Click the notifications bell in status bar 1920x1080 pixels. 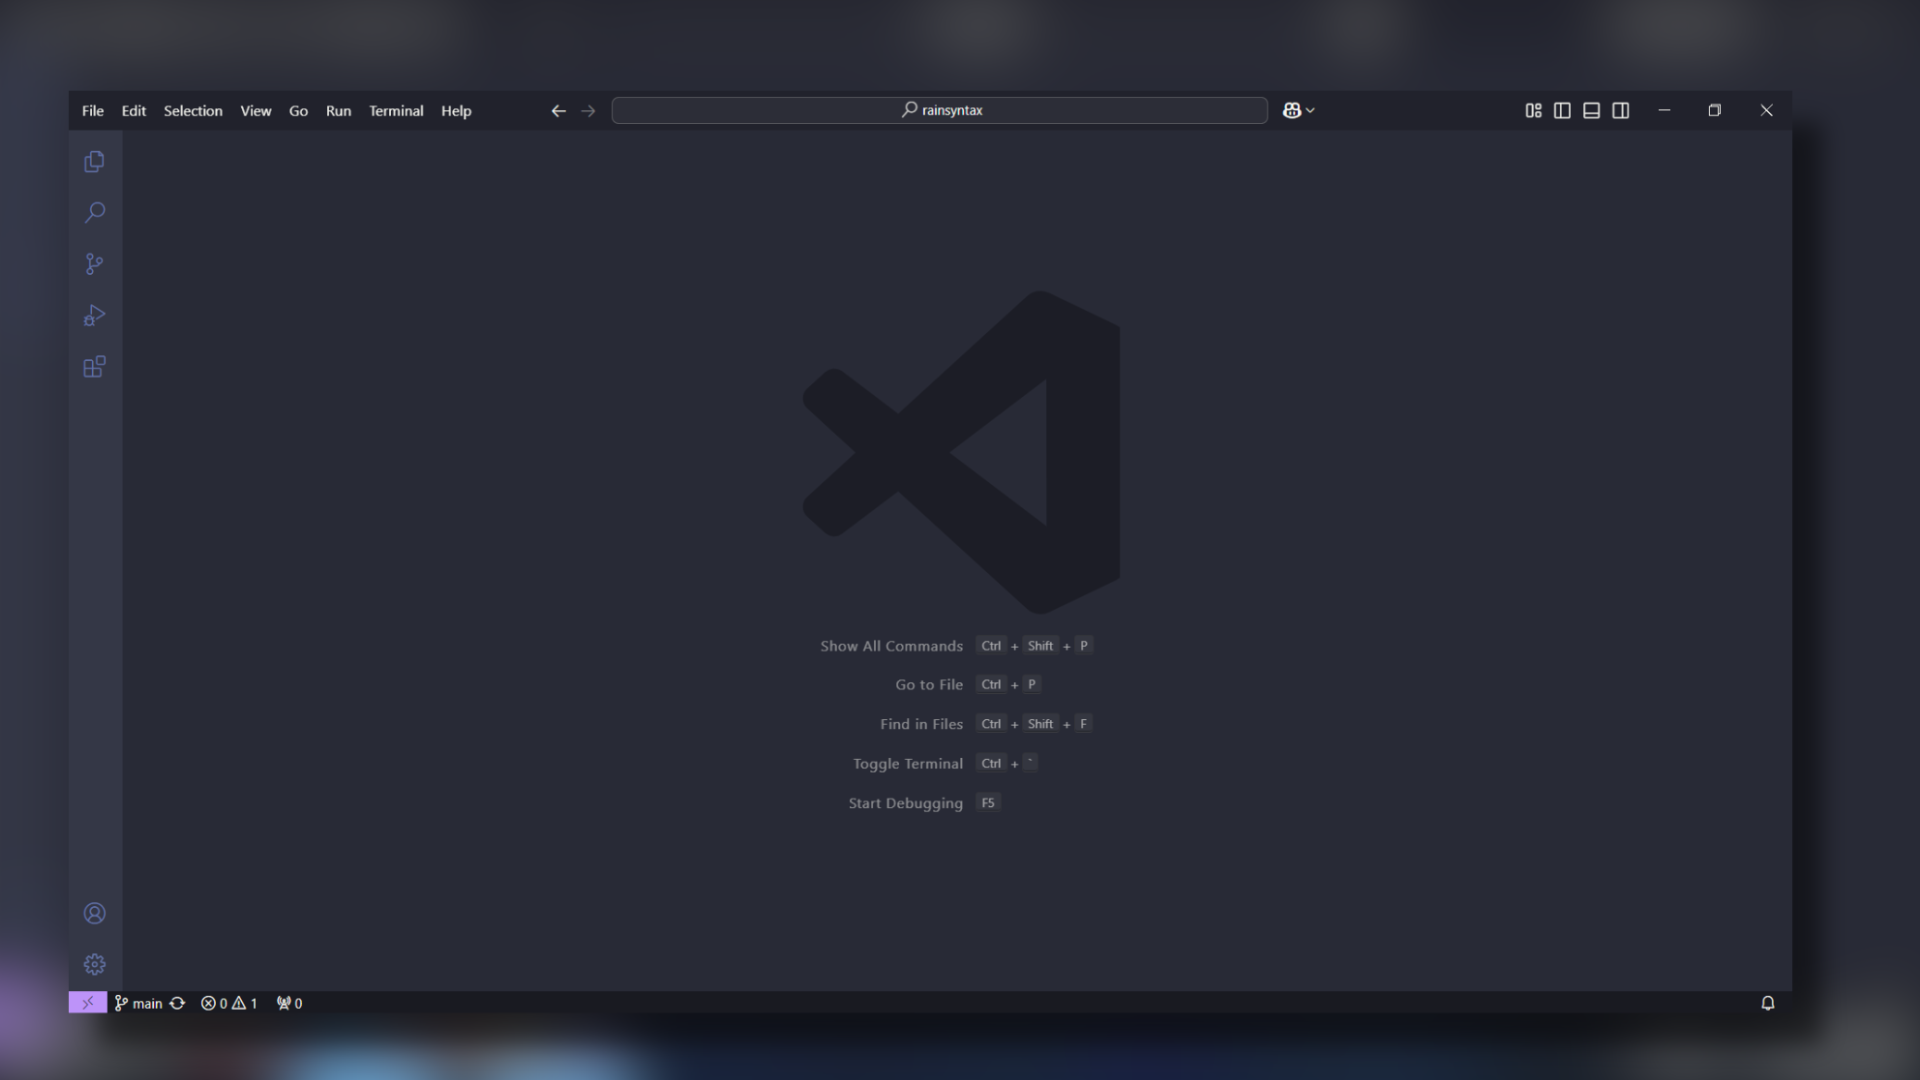coord(1767,1003)
